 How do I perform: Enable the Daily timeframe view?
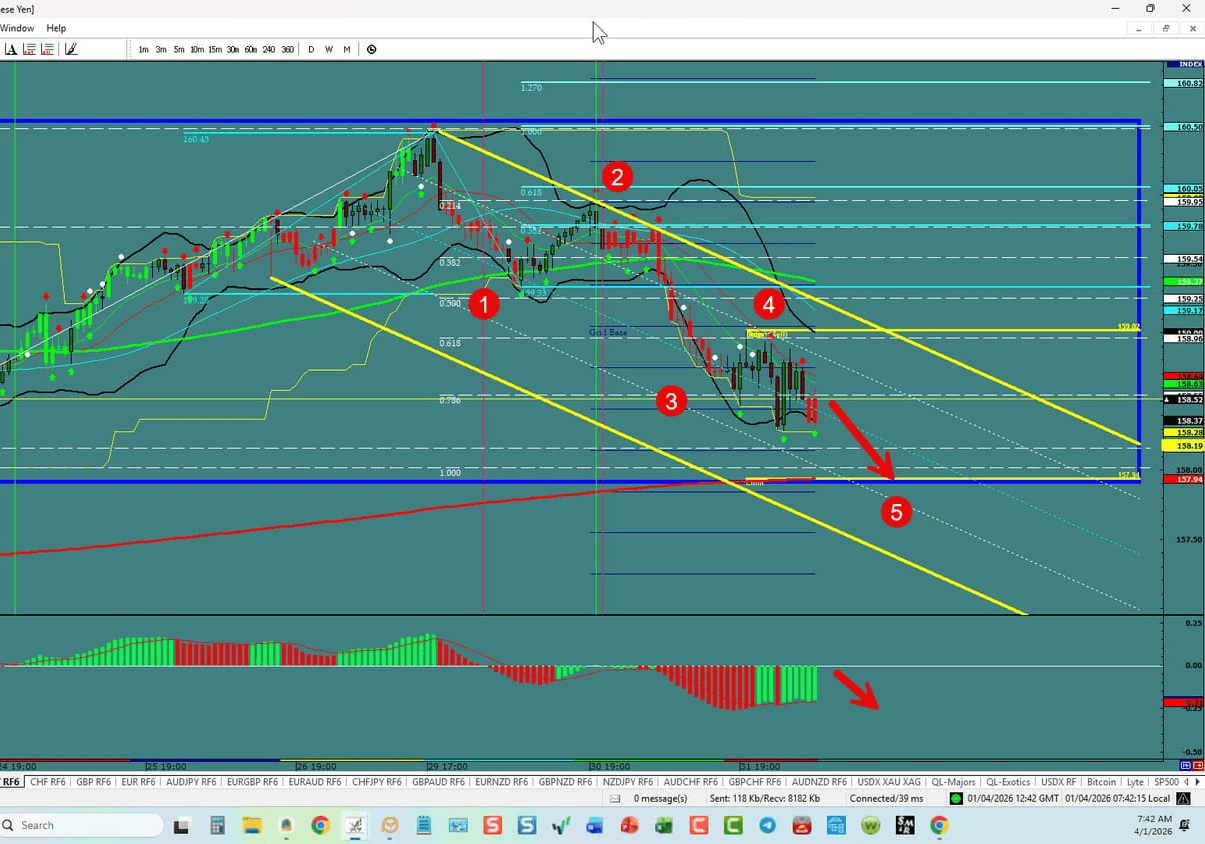tap(311, 48)
